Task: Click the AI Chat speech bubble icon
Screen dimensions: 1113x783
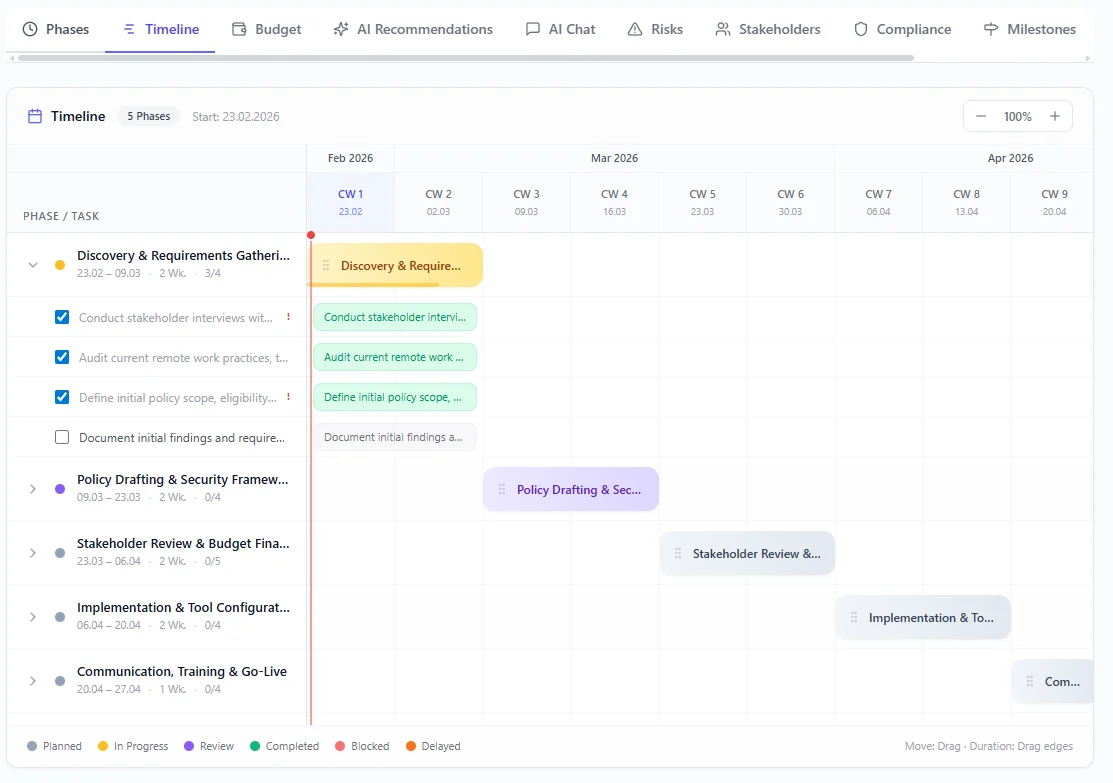Action: coord(535,29)
